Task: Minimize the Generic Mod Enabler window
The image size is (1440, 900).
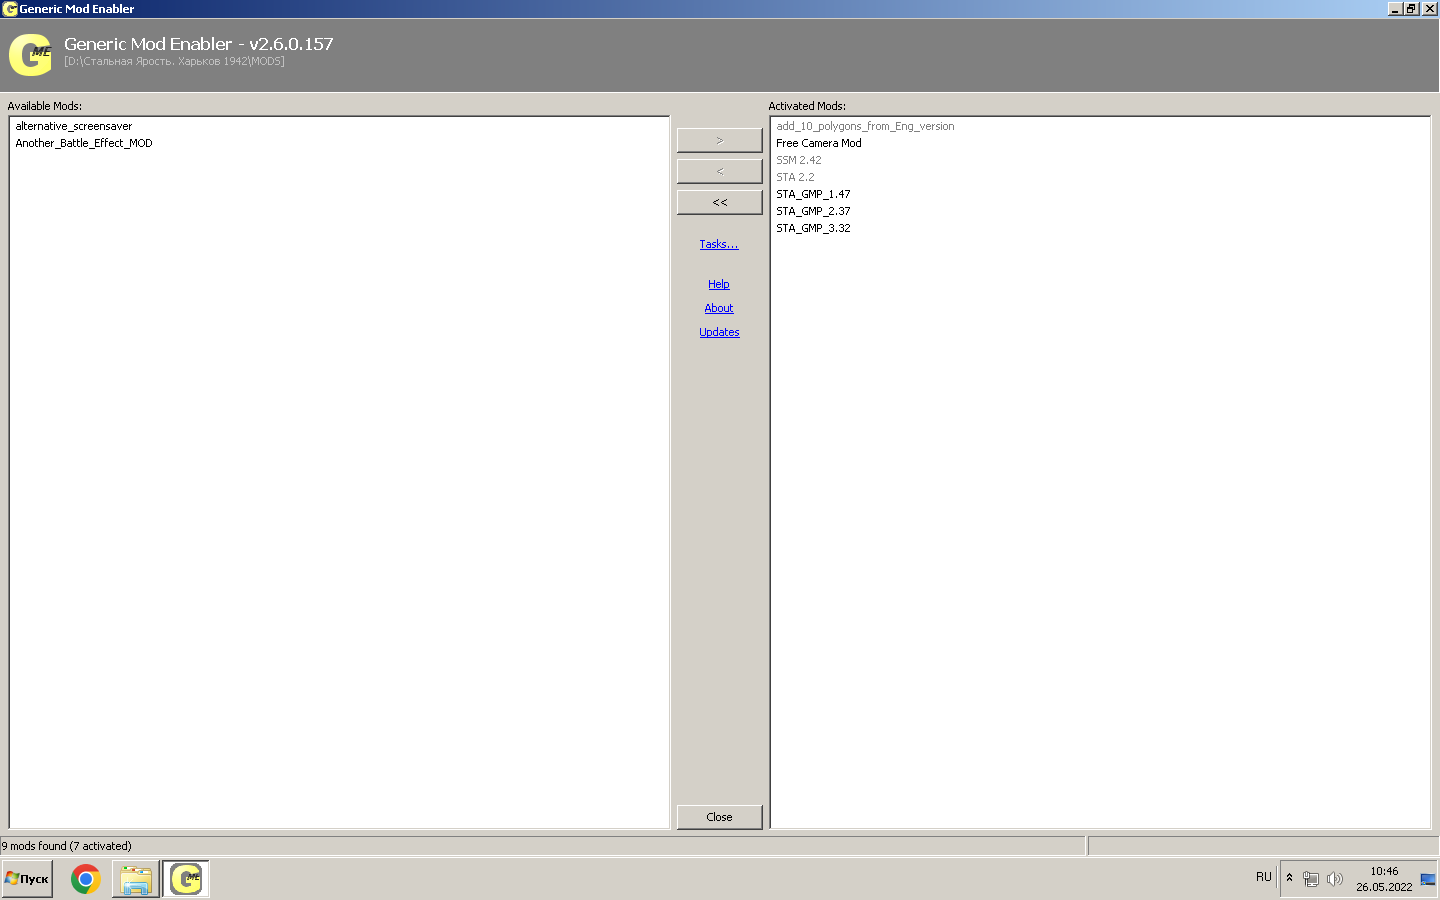Action: tap(1395, 9)
